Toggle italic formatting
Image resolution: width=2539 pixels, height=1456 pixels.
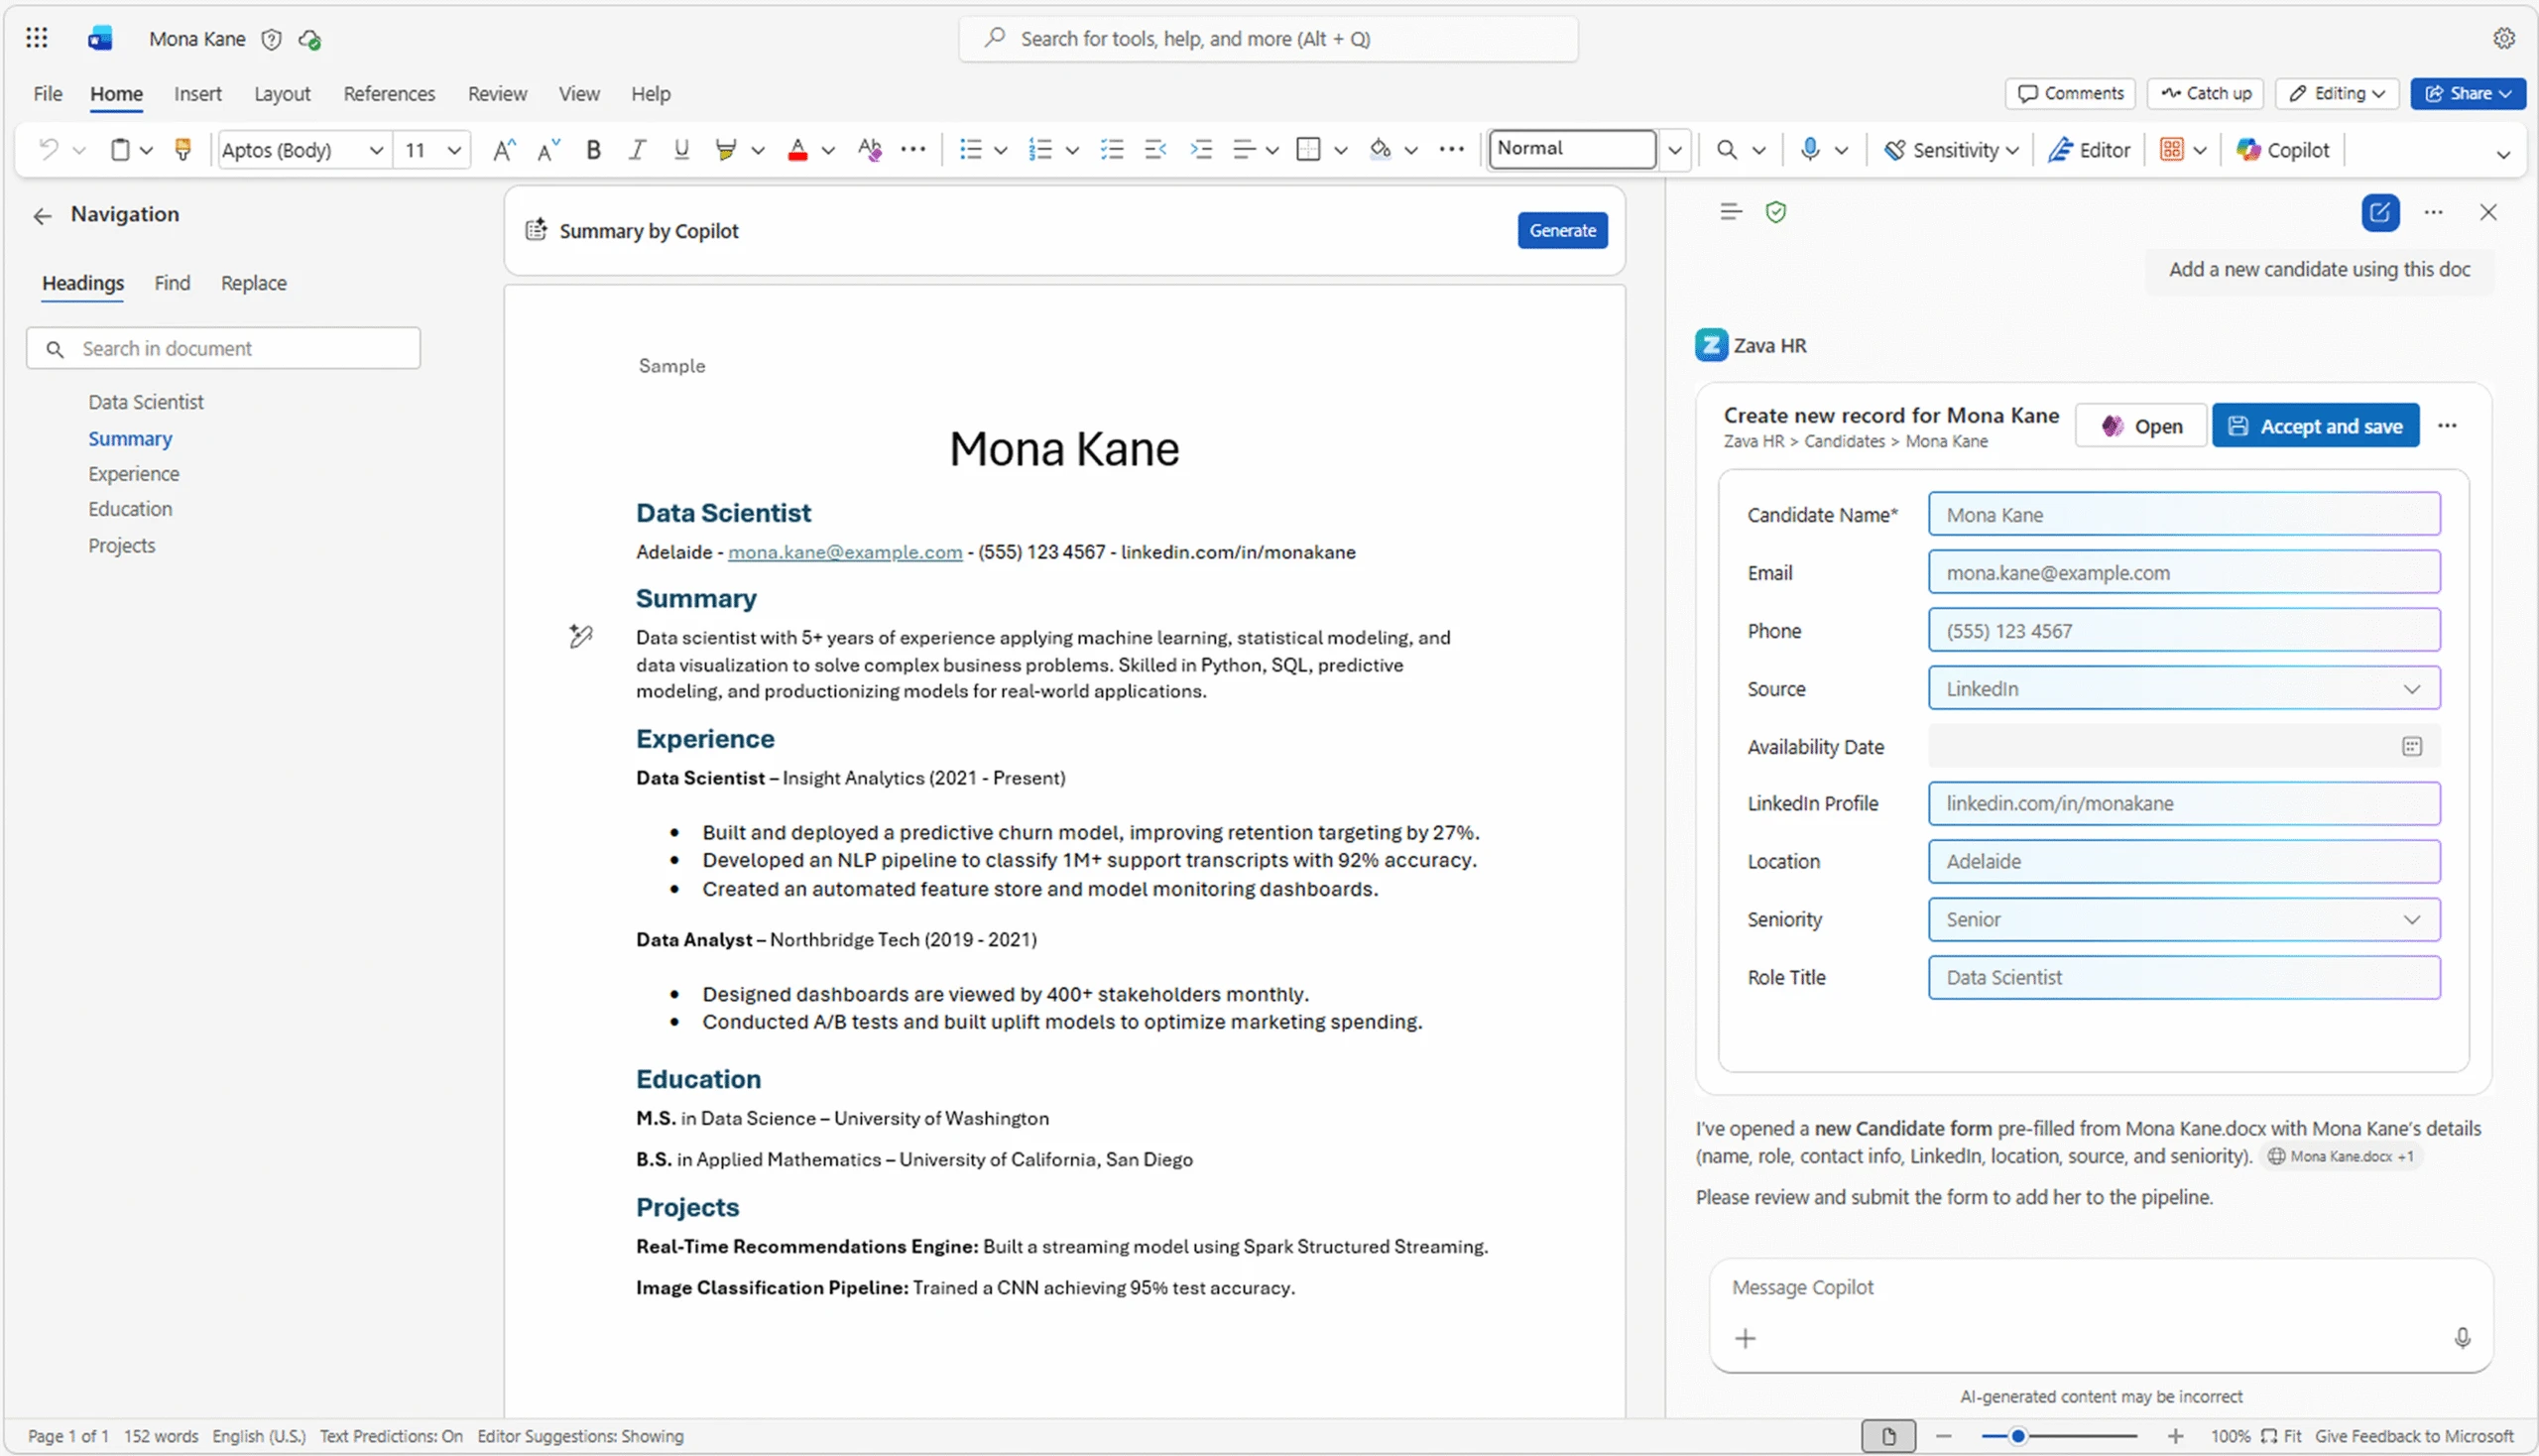tap(636, 149)
